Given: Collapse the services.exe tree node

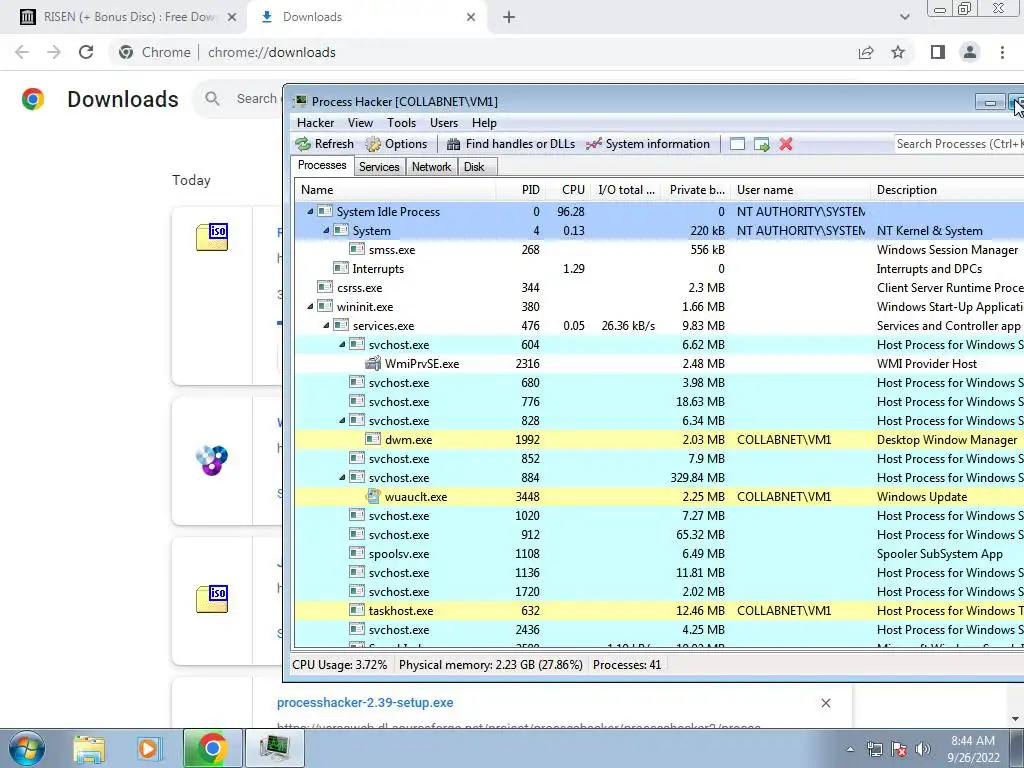Looking at the screenshot, I should tap(326, 325).
